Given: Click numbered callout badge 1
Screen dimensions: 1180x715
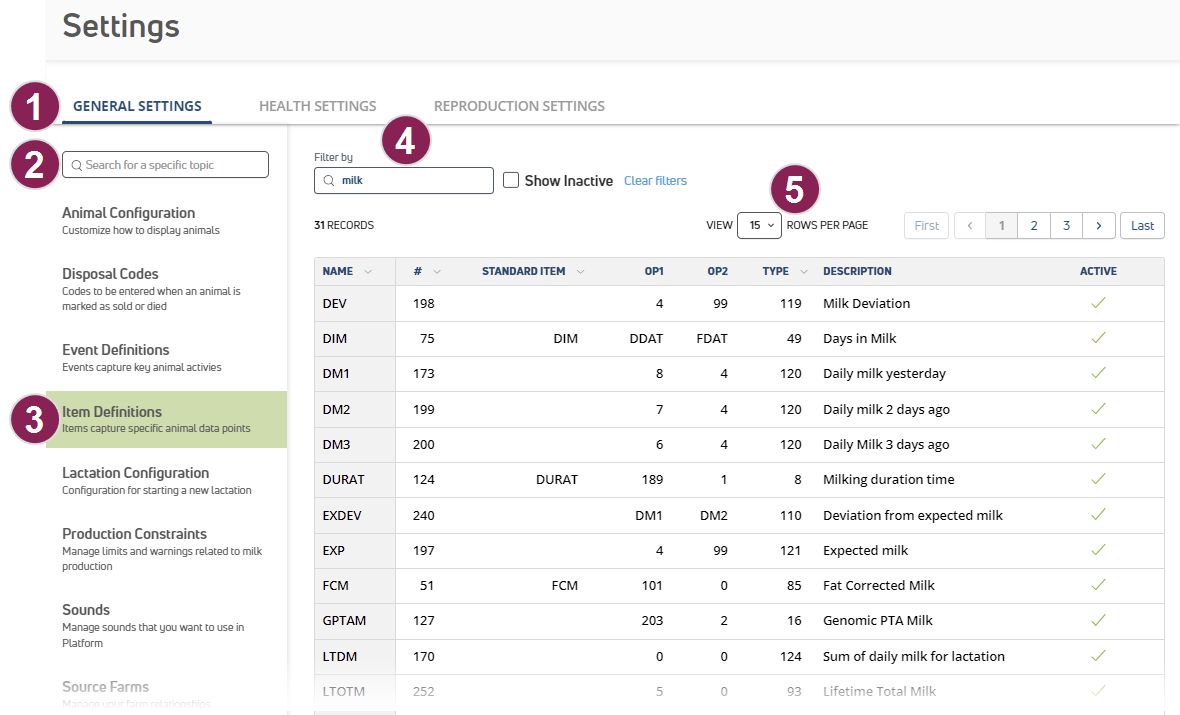Looking at the screenshot, I should pyautogui.click(x=35, y=107).
